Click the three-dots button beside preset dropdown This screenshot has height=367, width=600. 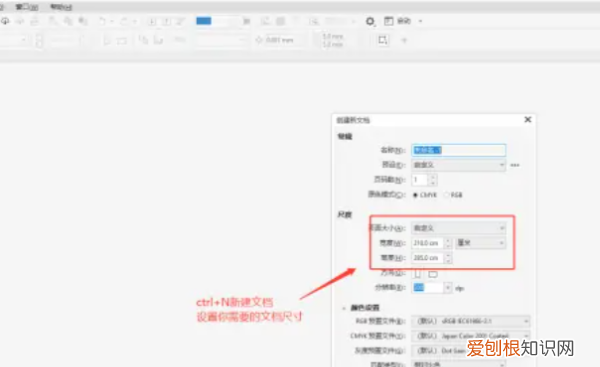515,165
